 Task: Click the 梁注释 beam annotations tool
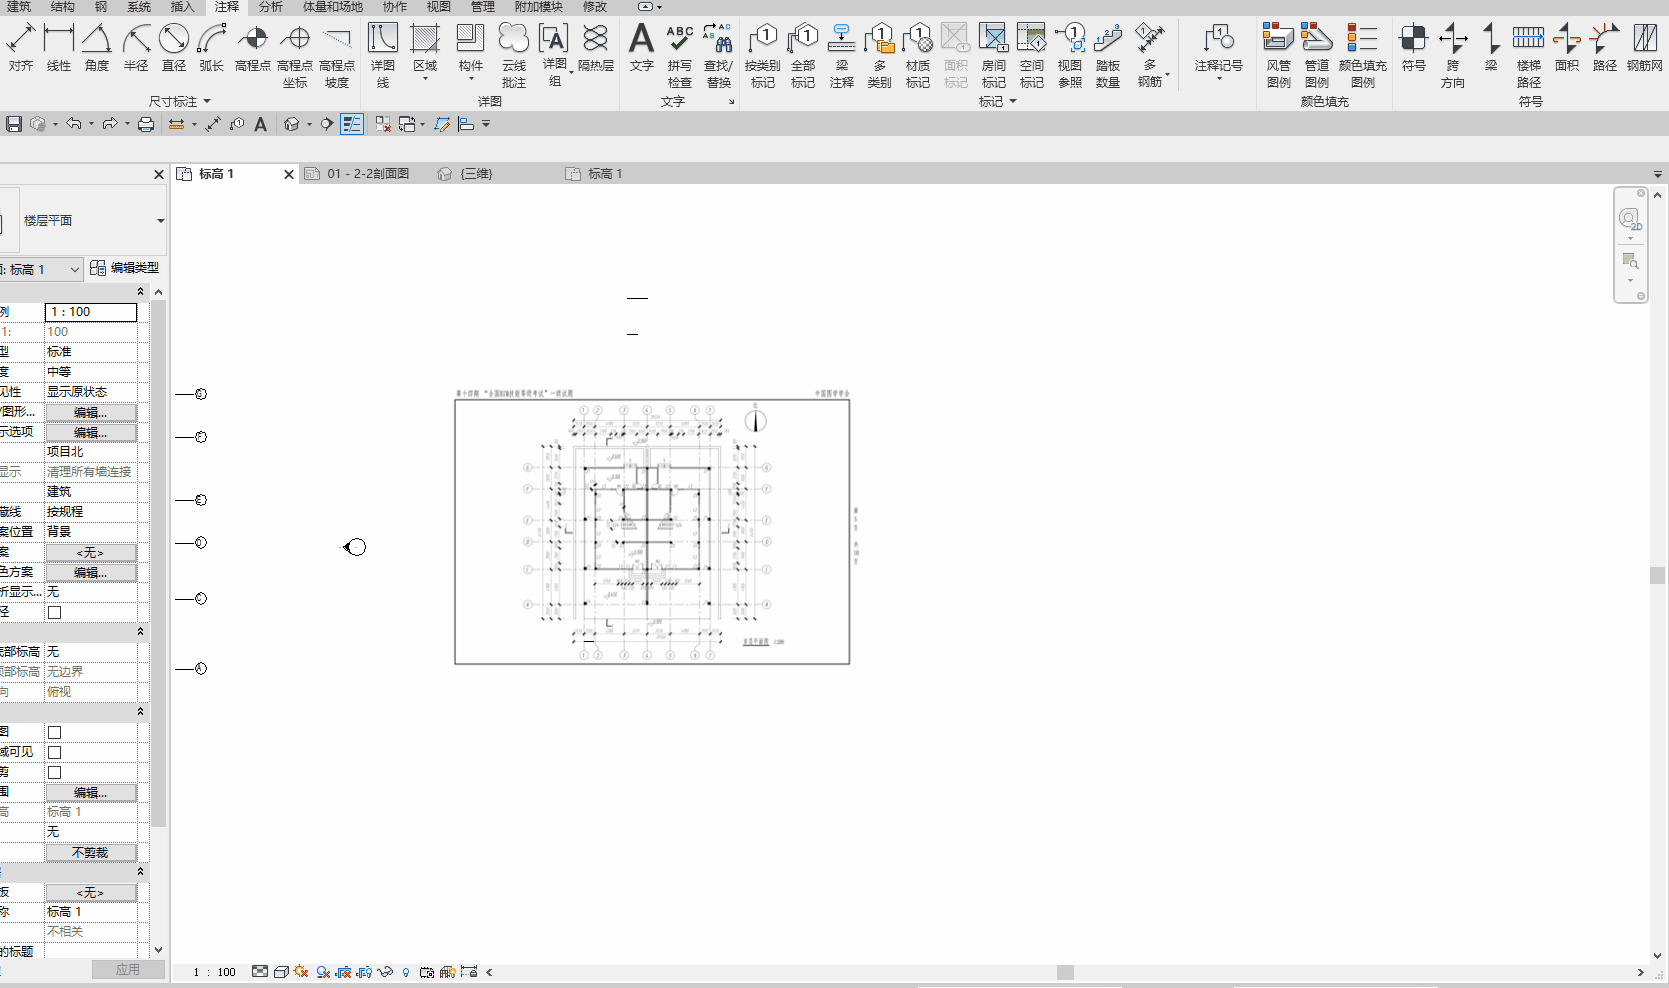point(842,56)
